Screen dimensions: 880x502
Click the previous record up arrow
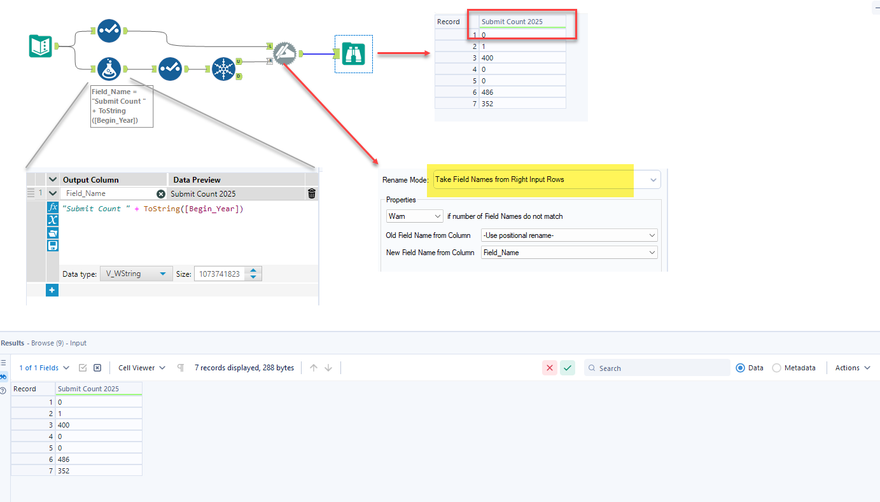coord(314,368)
